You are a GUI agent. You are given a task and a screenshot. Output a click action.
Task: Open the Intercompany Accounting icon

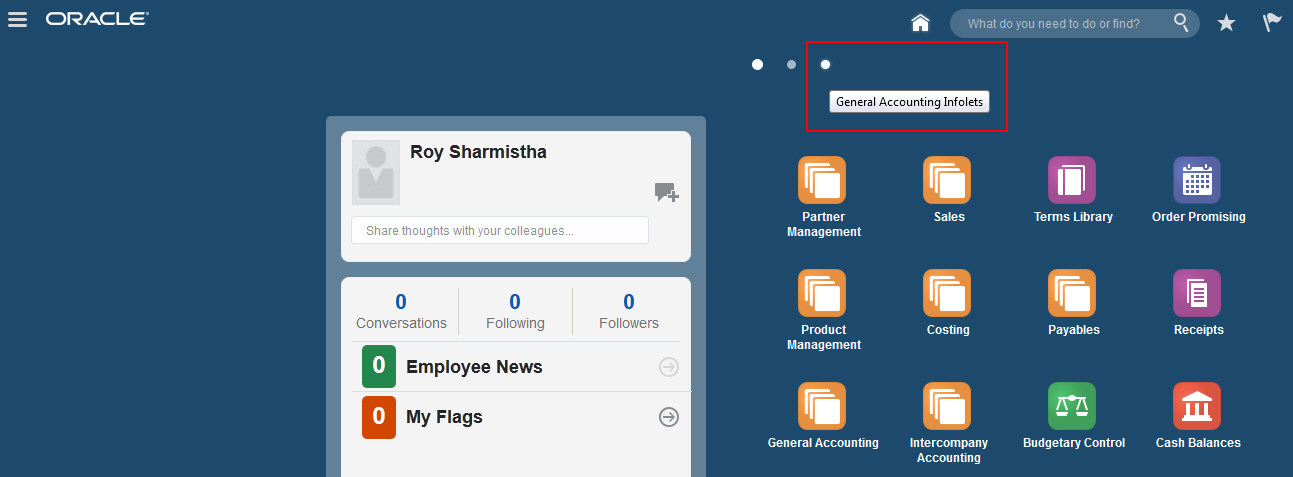coord(947,407)
